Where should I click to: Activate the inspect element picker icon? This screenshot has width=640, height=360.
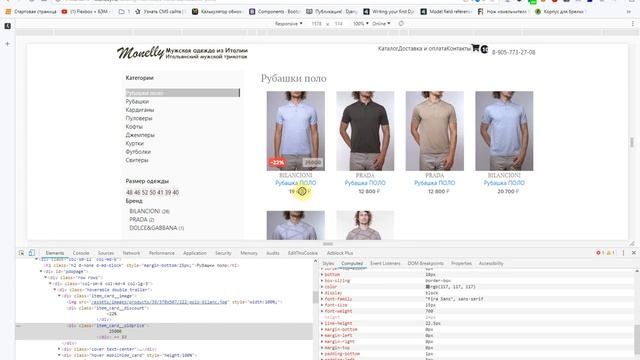(x=21, y=253)
